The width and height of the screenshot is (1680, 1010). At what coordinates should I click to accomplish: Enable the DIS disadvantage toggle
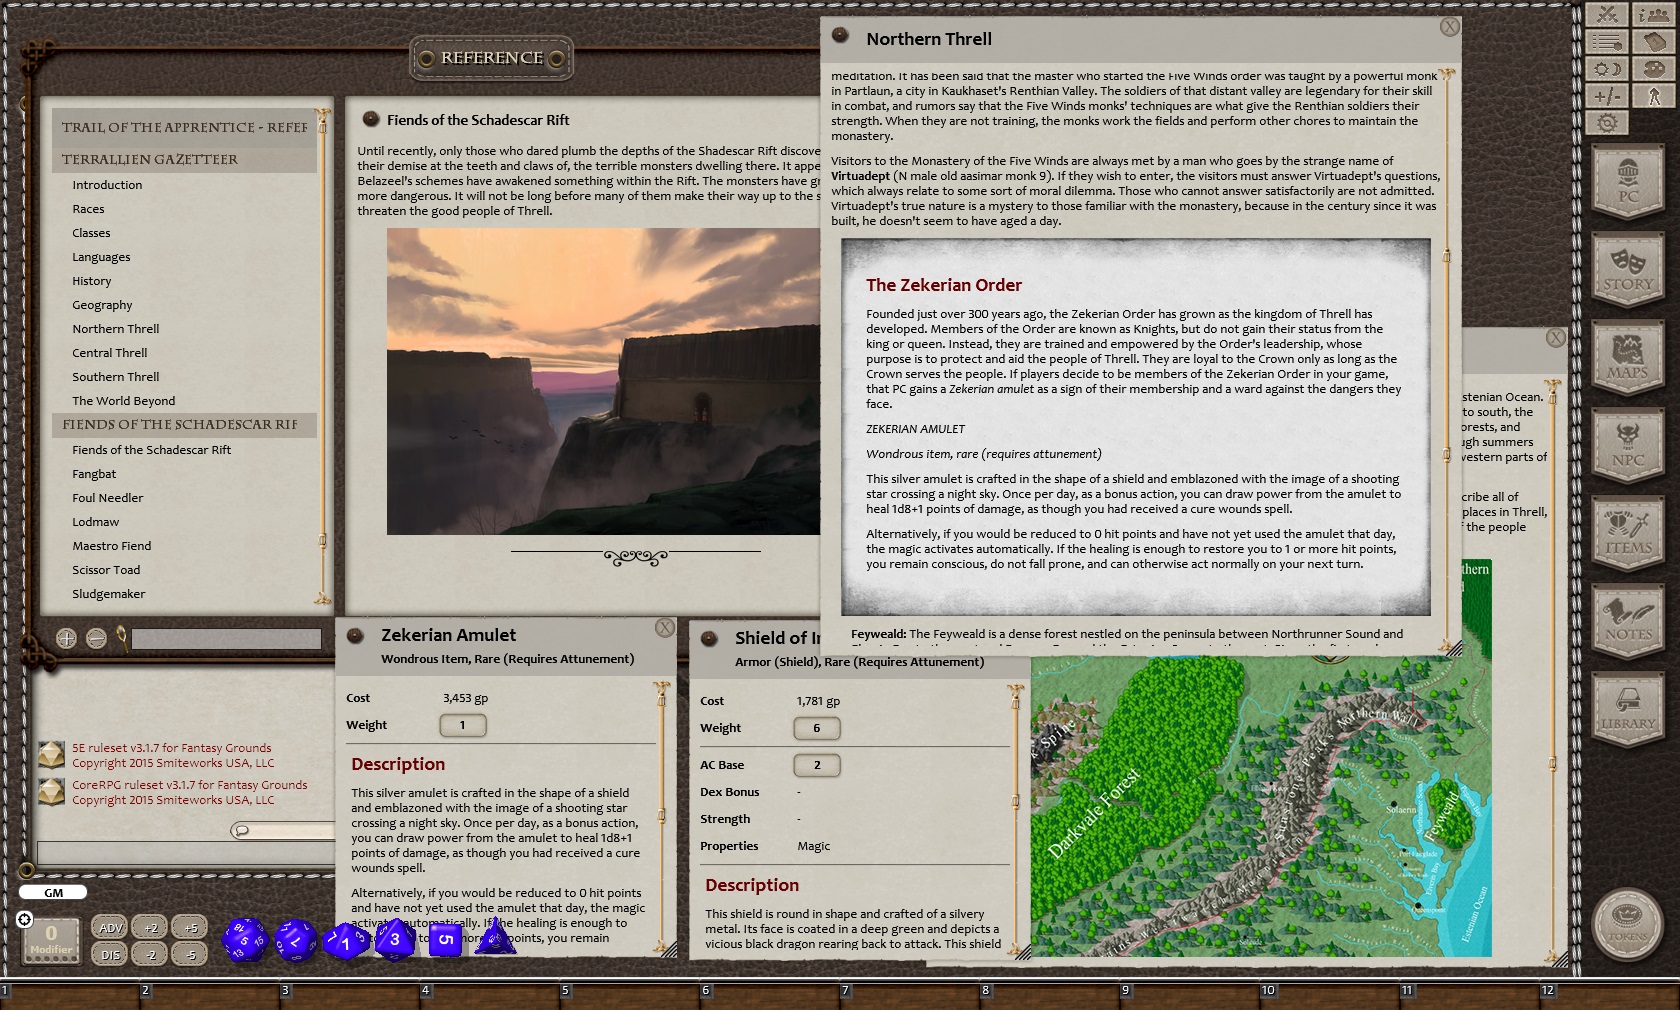tap(110, 954)
